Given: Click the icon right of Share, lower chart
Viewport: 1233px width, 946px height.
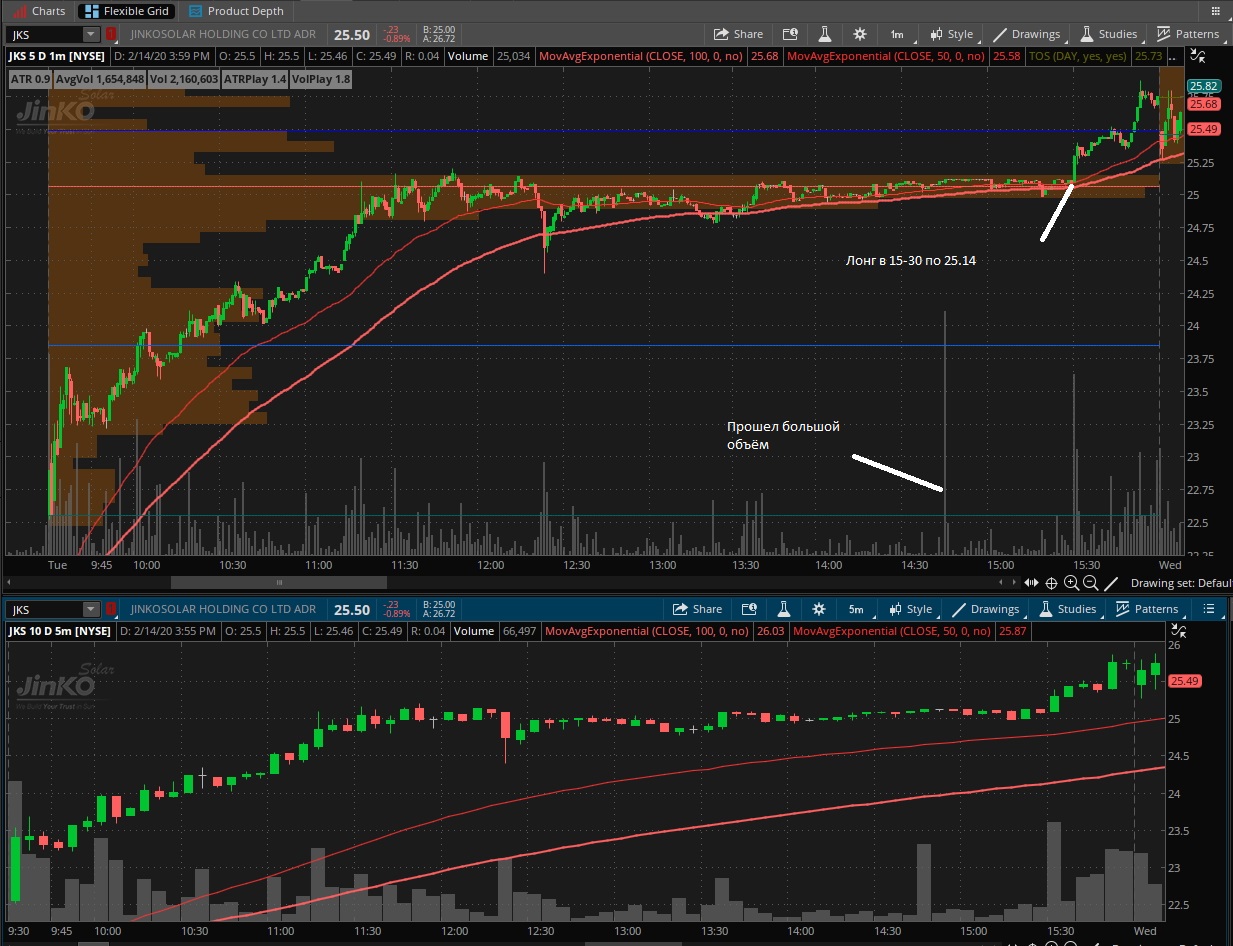Looking at the screenshot, I should [749, 609].
